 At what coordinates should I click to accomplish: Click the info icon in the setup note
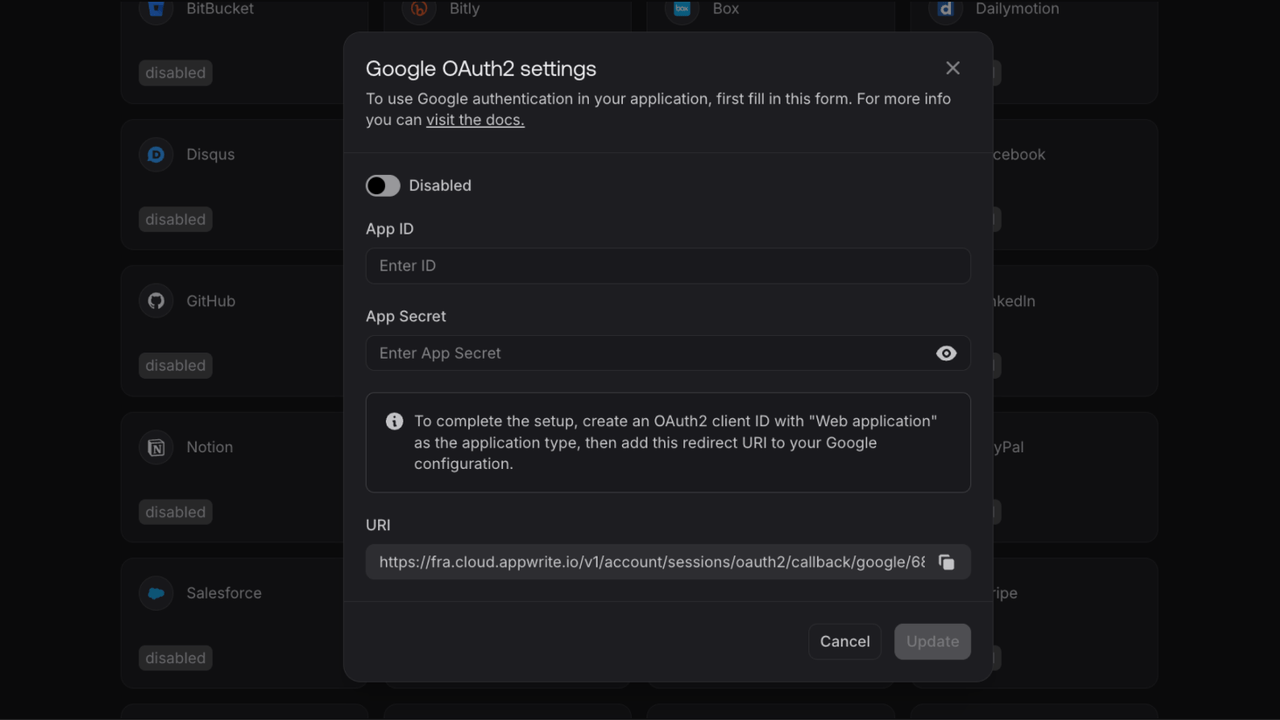393,420
